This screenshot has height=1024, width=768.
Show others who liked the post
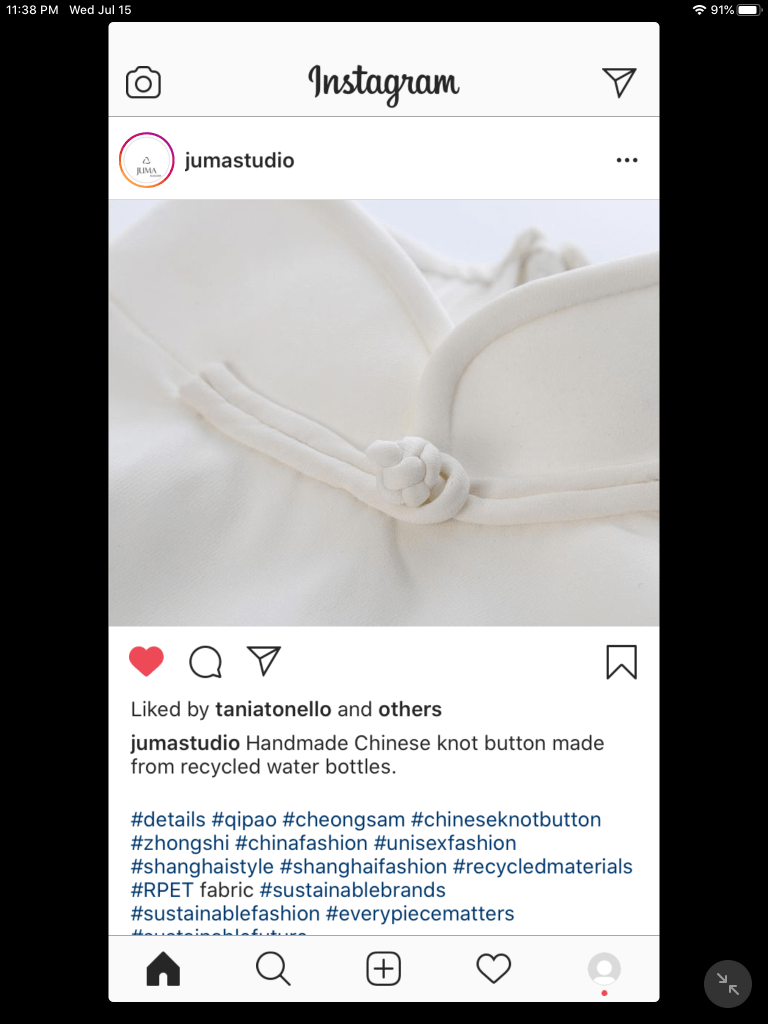point(410,709)
